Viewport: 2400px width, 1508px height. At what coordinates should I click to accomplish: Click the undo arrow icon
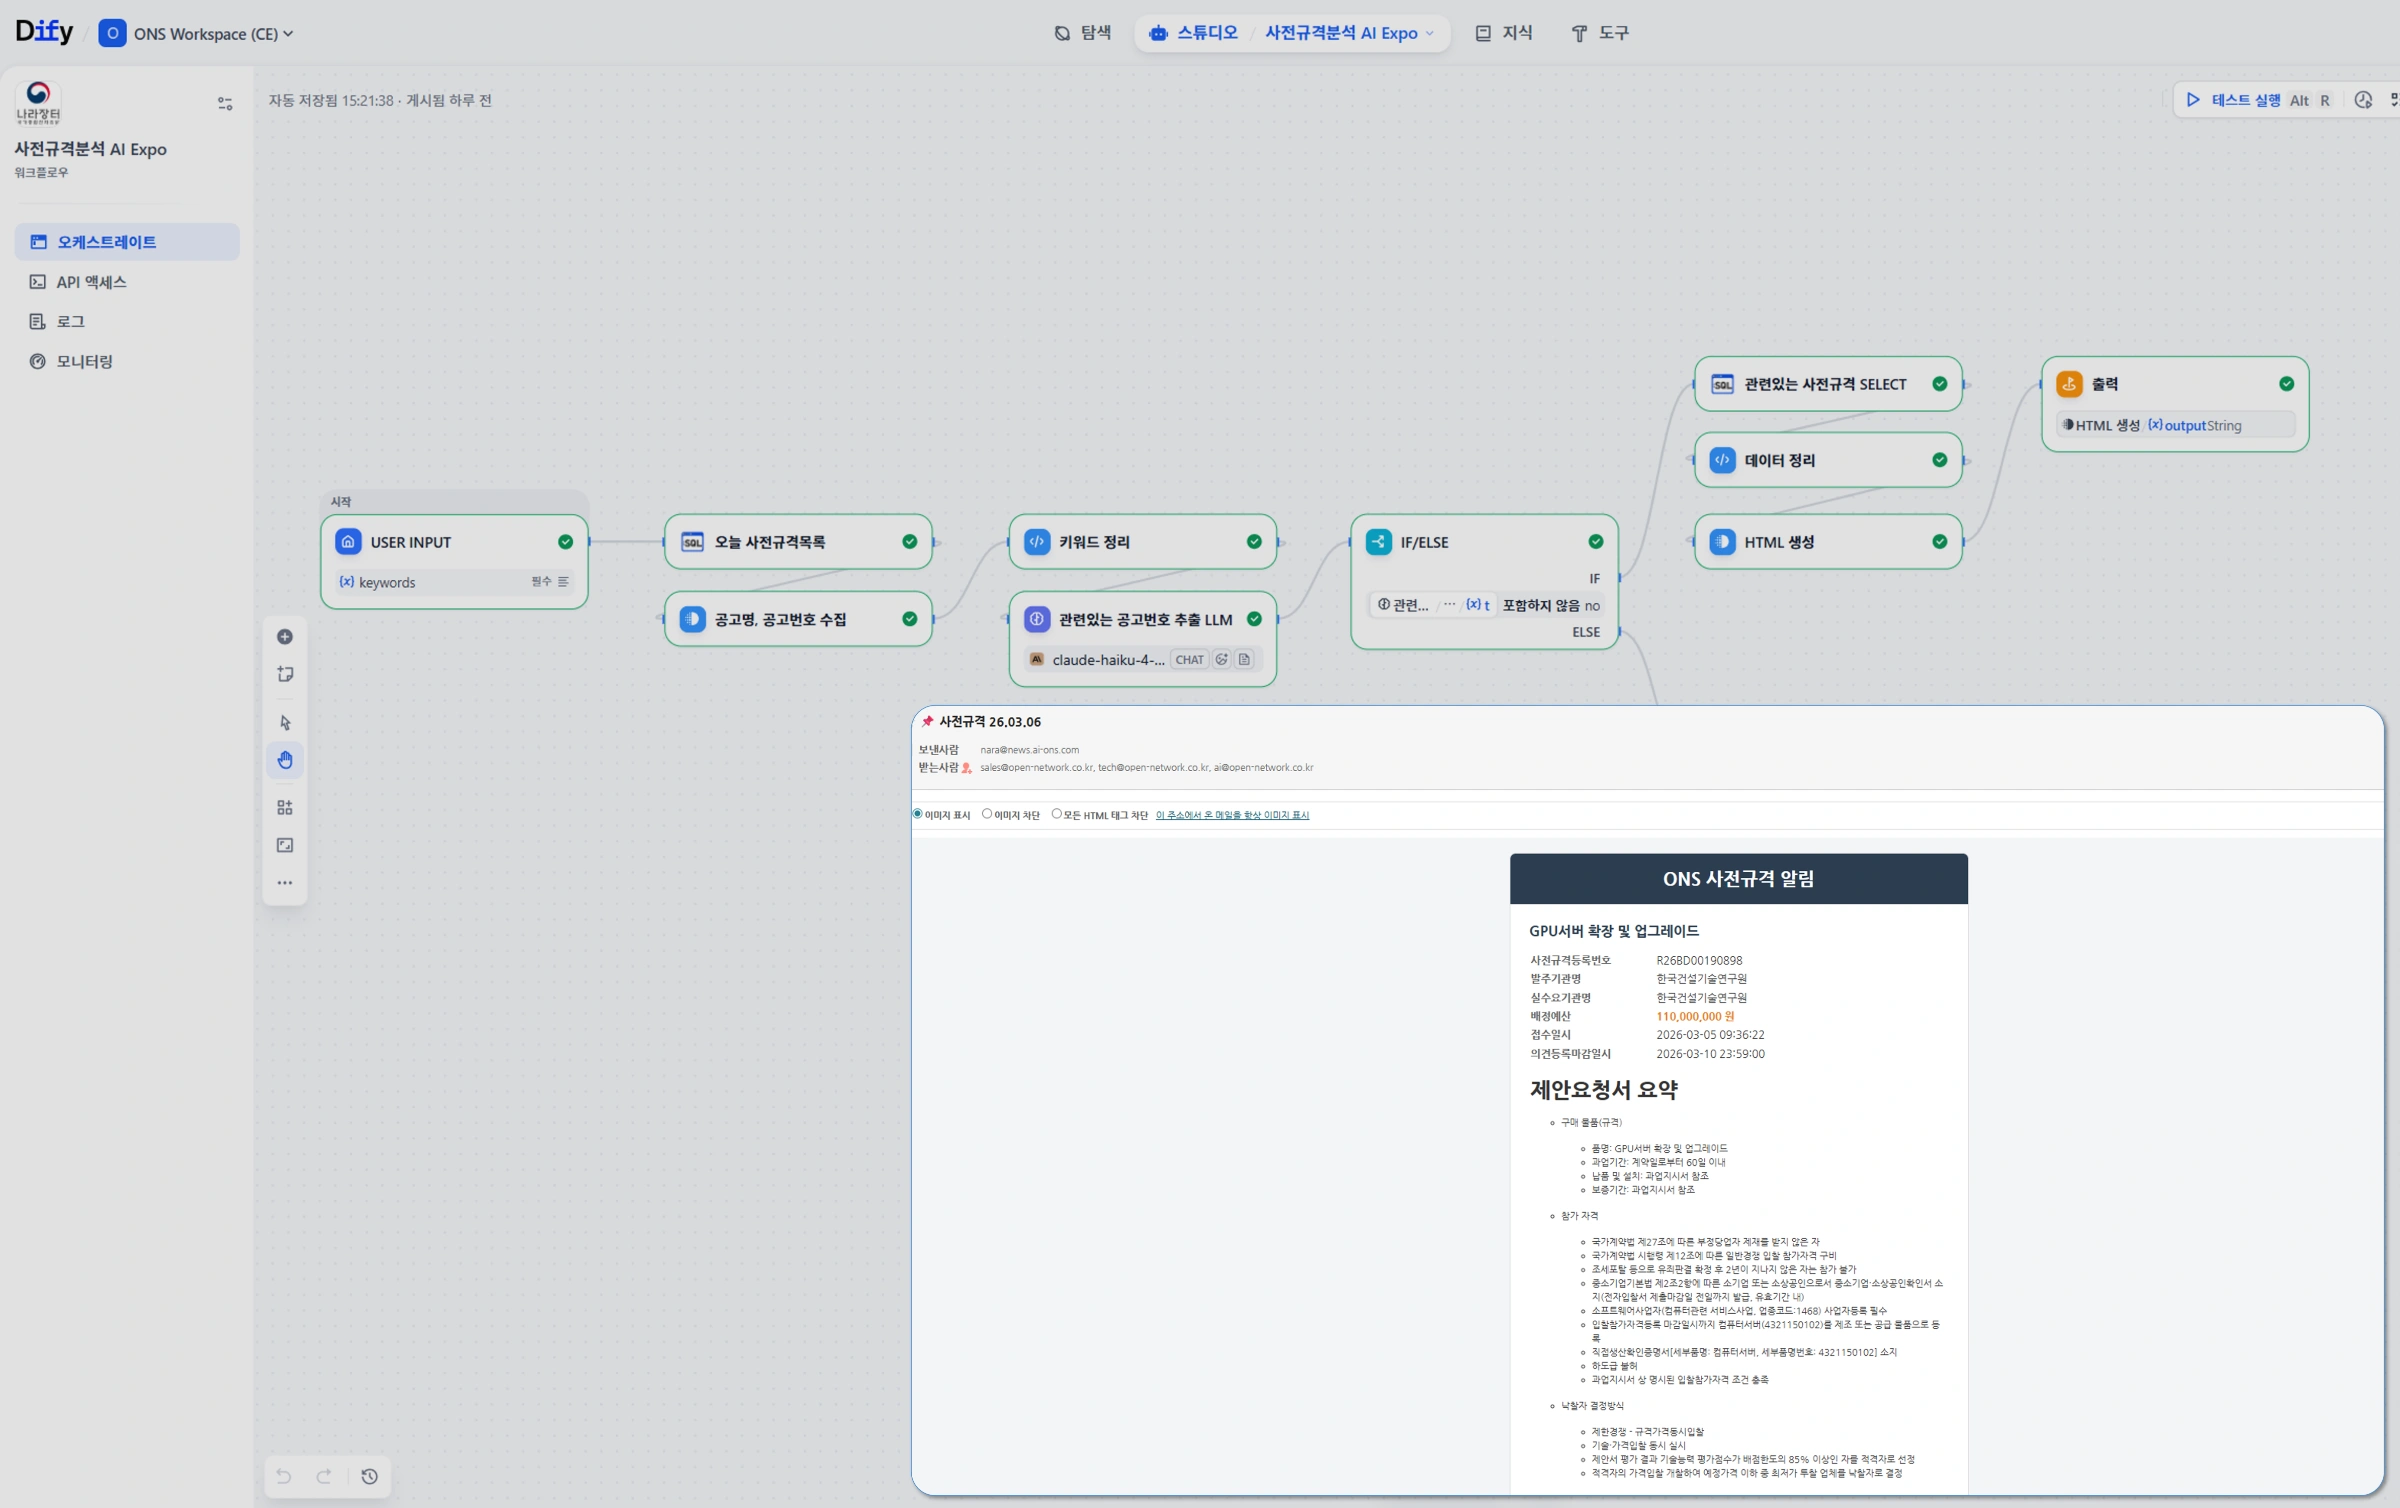point(284,1476)
